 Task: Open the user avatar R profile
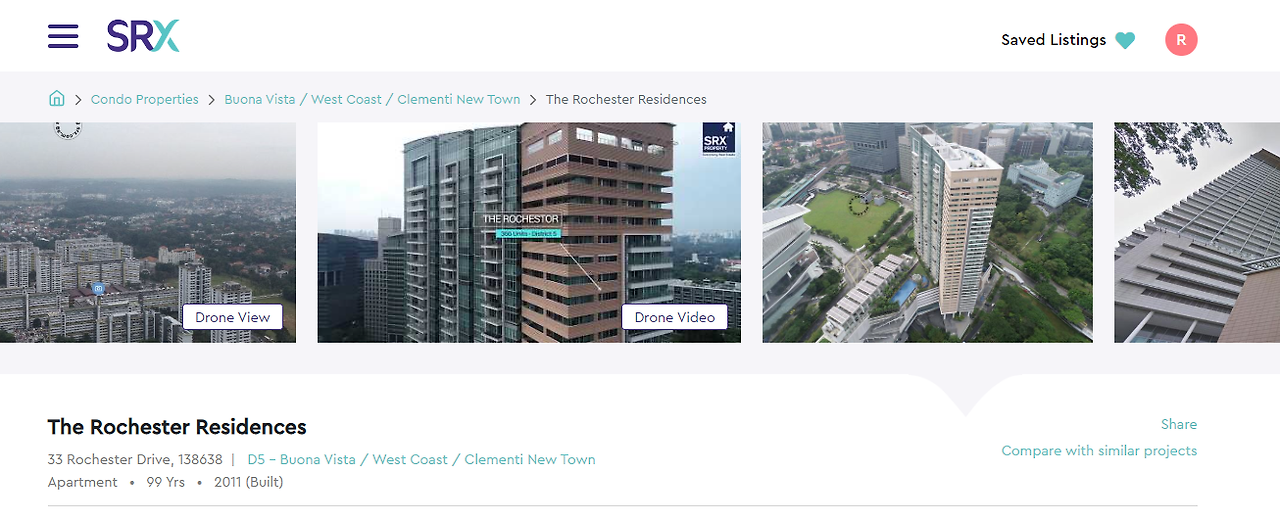pos(1181,40)
